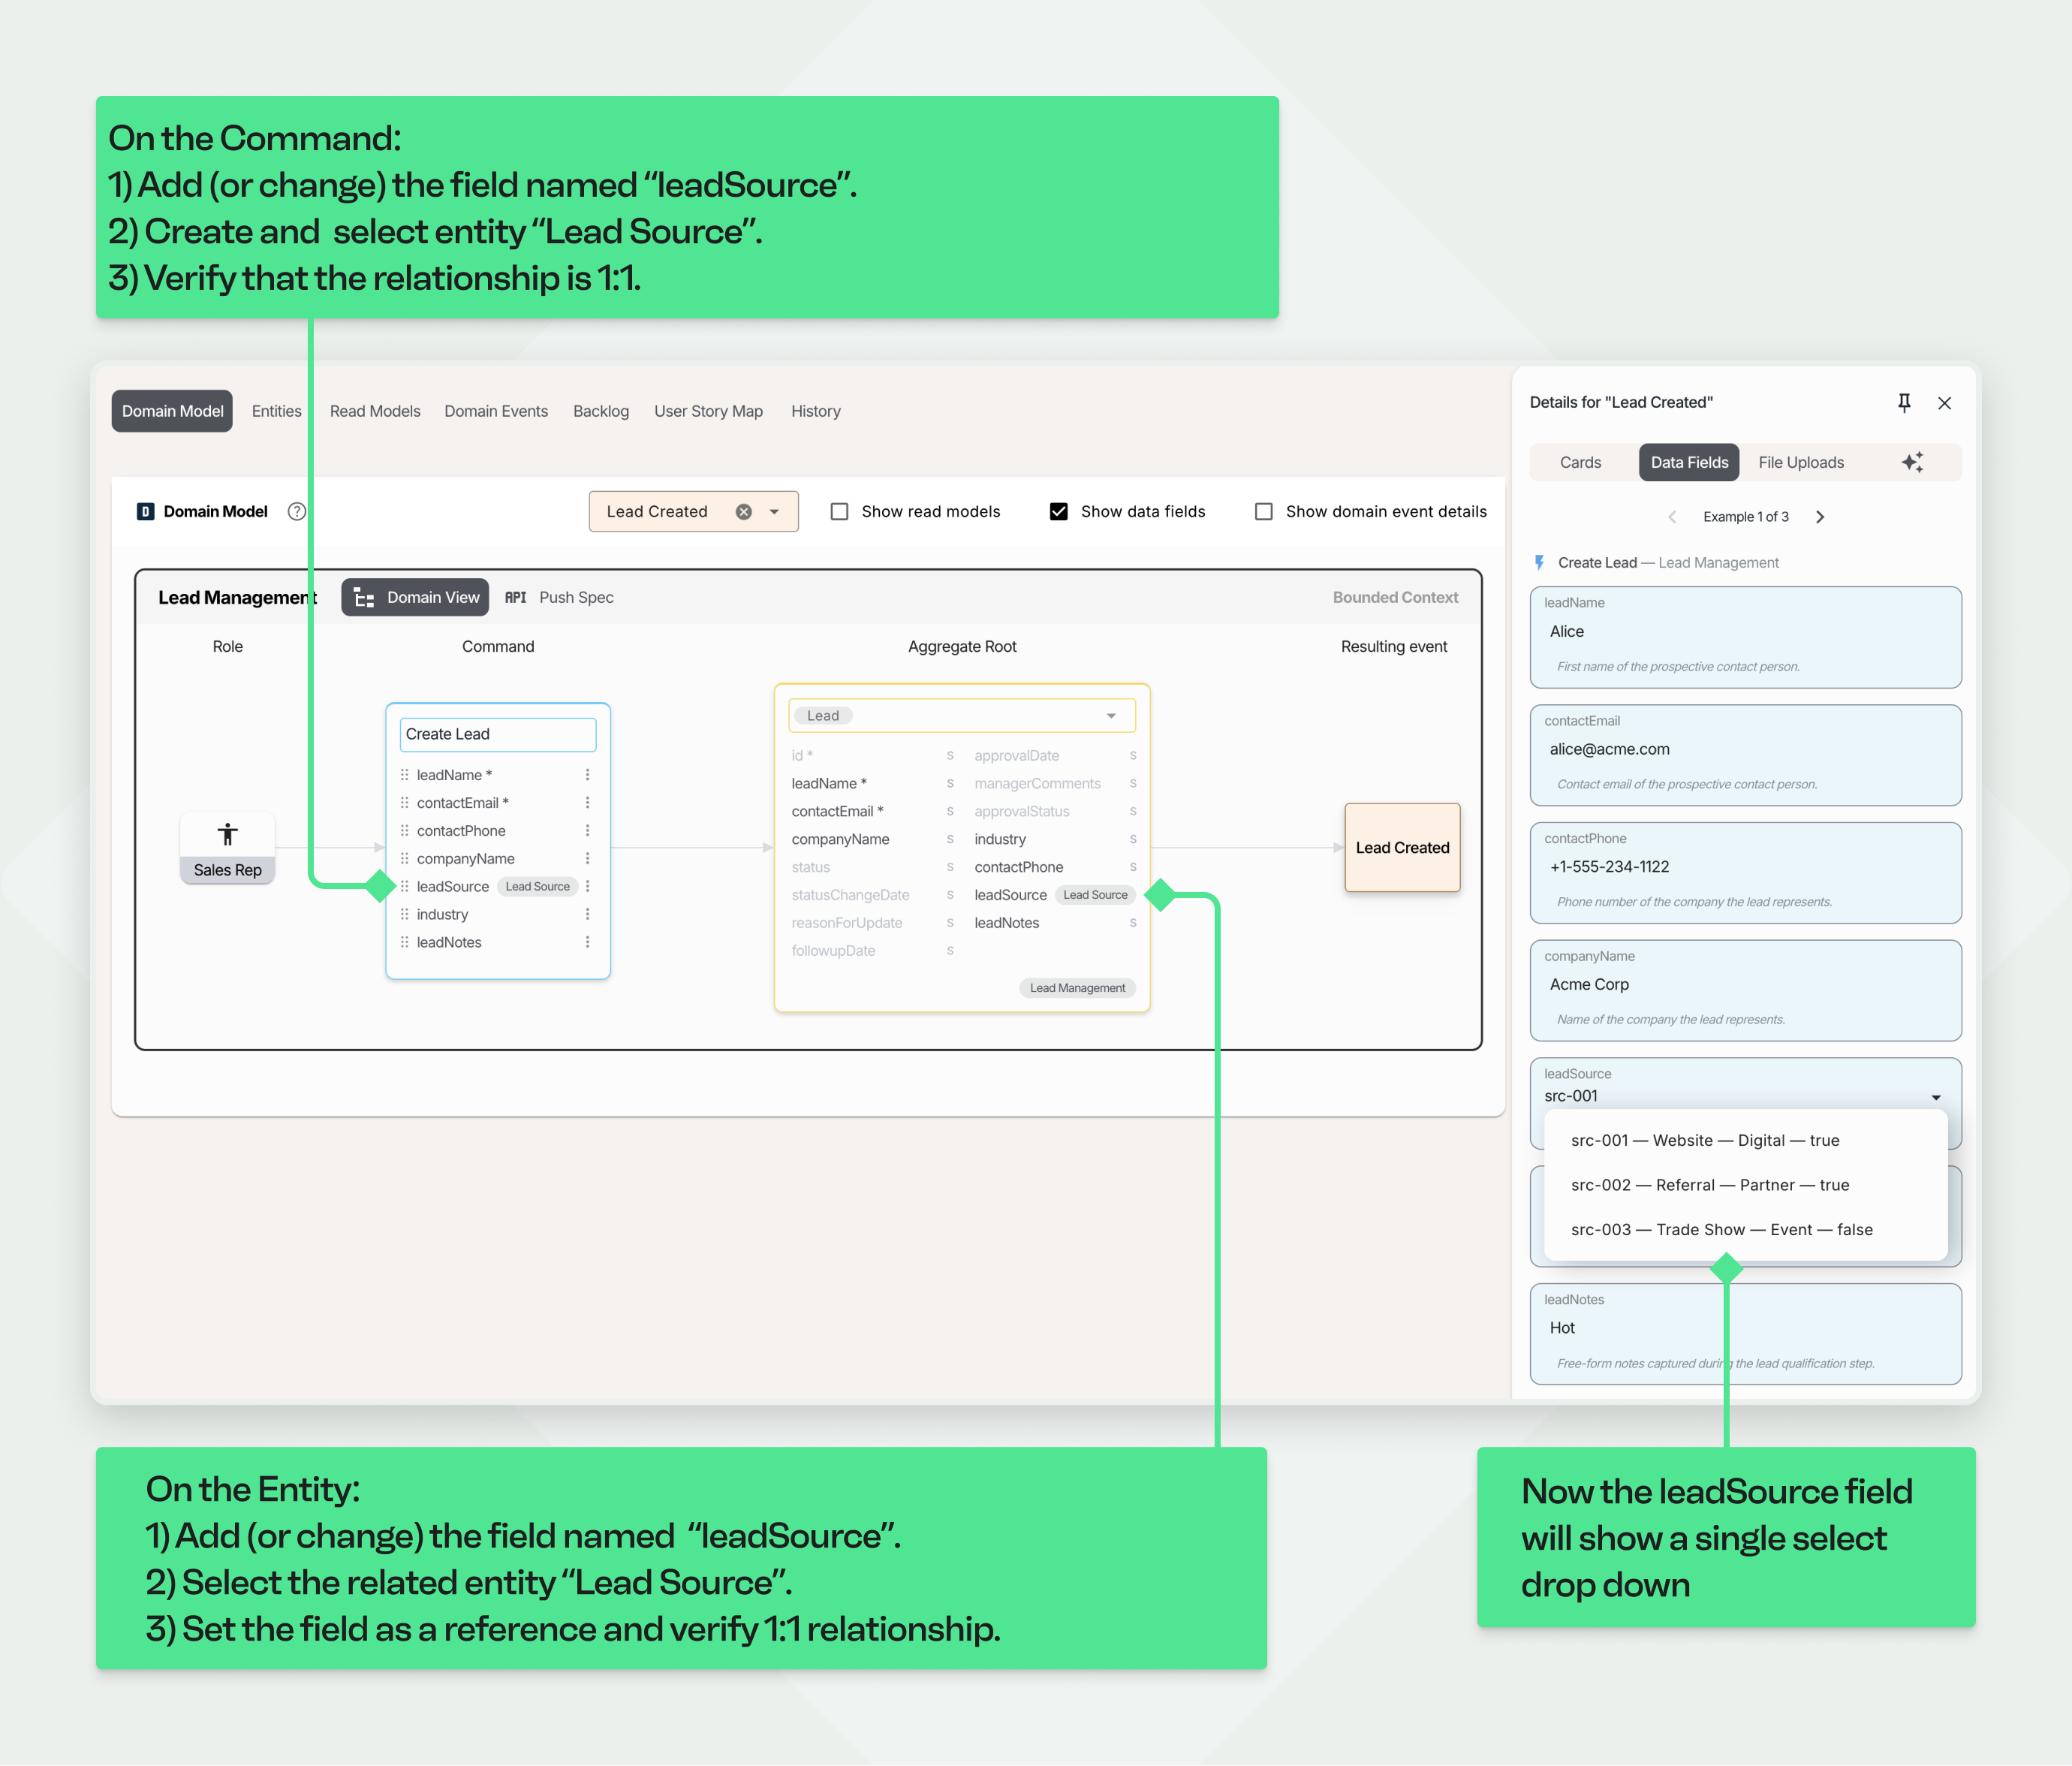Grab the drag handle of contactPhone field

(x=404, y=831)
